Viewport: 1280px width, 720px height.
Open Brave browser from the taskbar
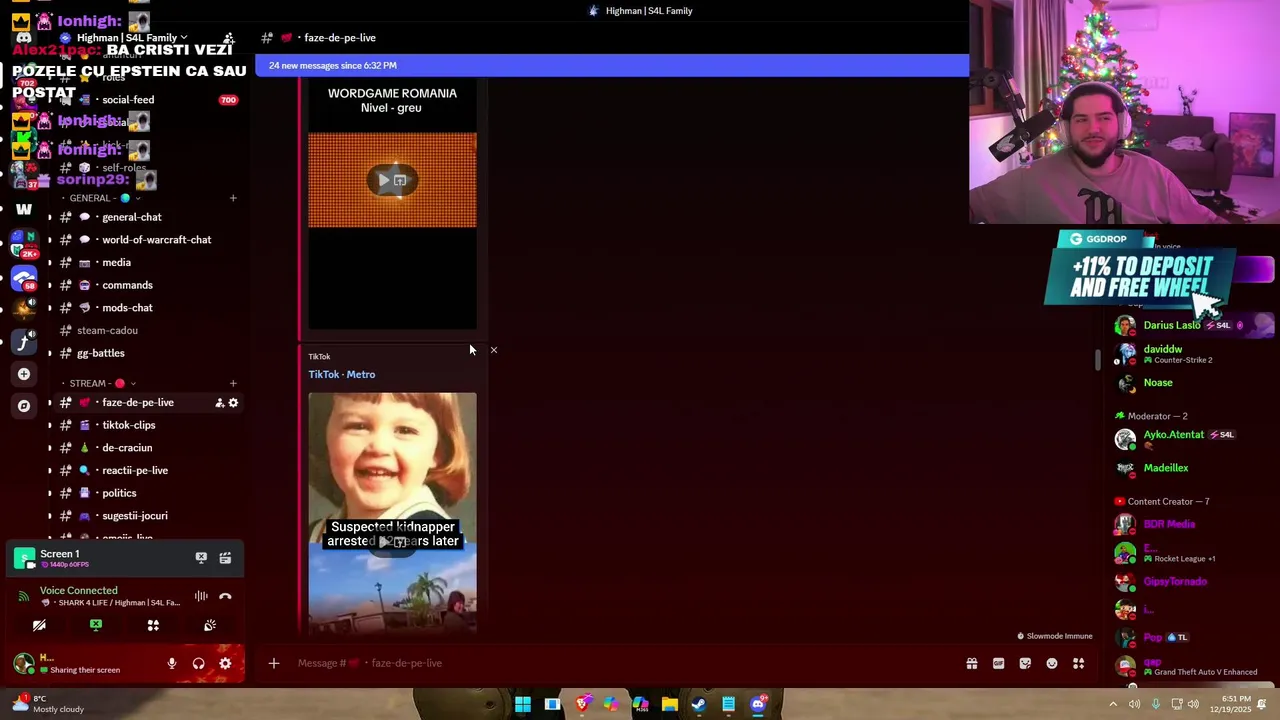click(582, 704)
